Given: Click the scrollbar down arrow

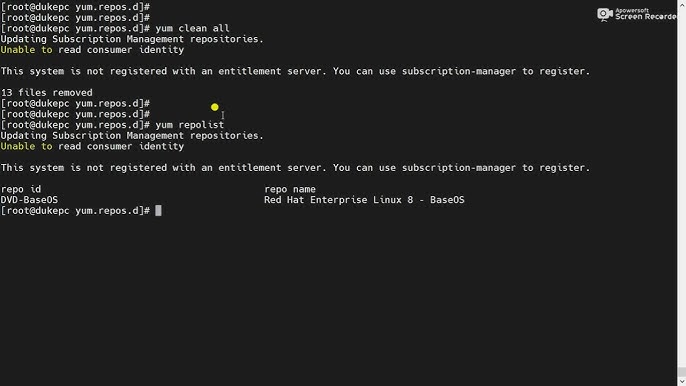Looking at the screenshot, I should coord(682,382).
